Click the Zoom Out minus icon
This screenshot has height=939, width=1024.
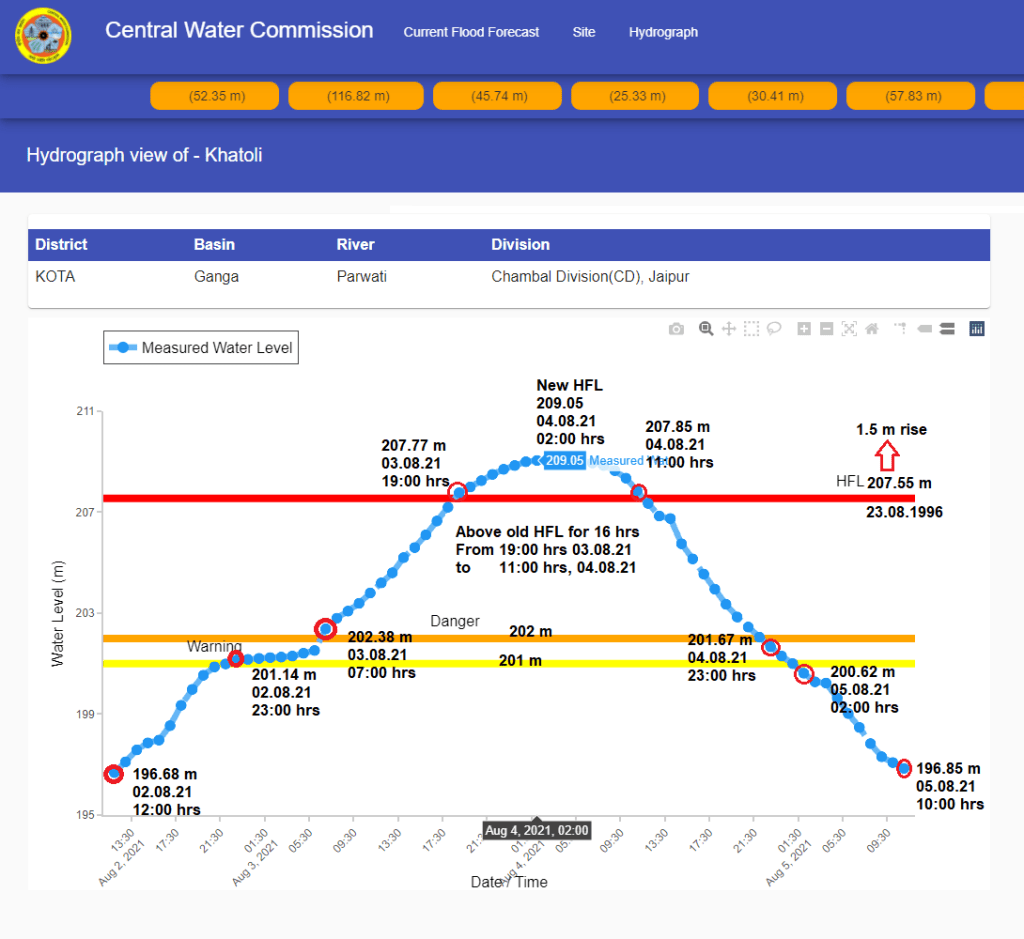tap(826, 329)
